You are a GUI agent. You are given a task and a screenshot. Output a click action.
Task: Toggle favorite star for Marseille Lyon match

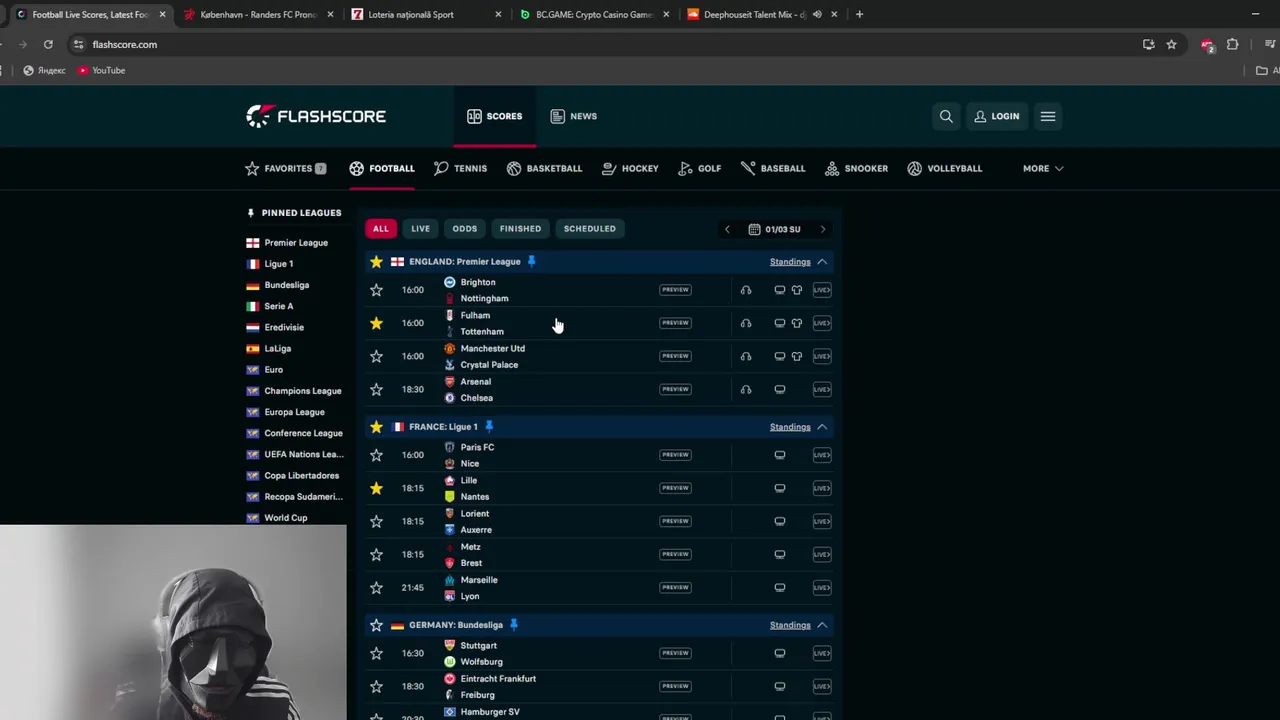pos(376,587)
